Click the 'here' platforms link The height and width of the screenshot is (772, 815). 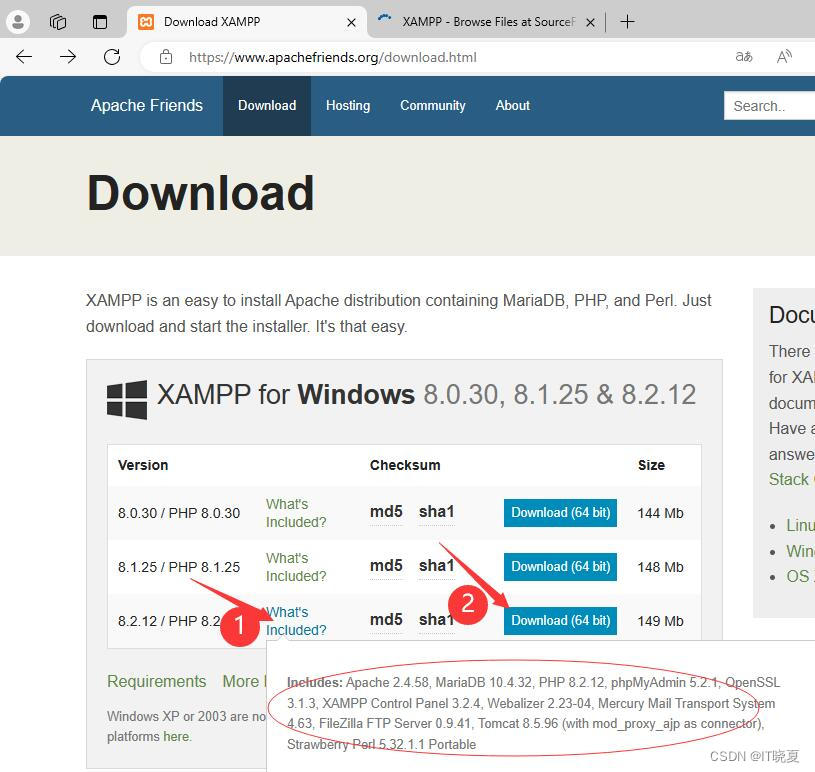(177, 737)
